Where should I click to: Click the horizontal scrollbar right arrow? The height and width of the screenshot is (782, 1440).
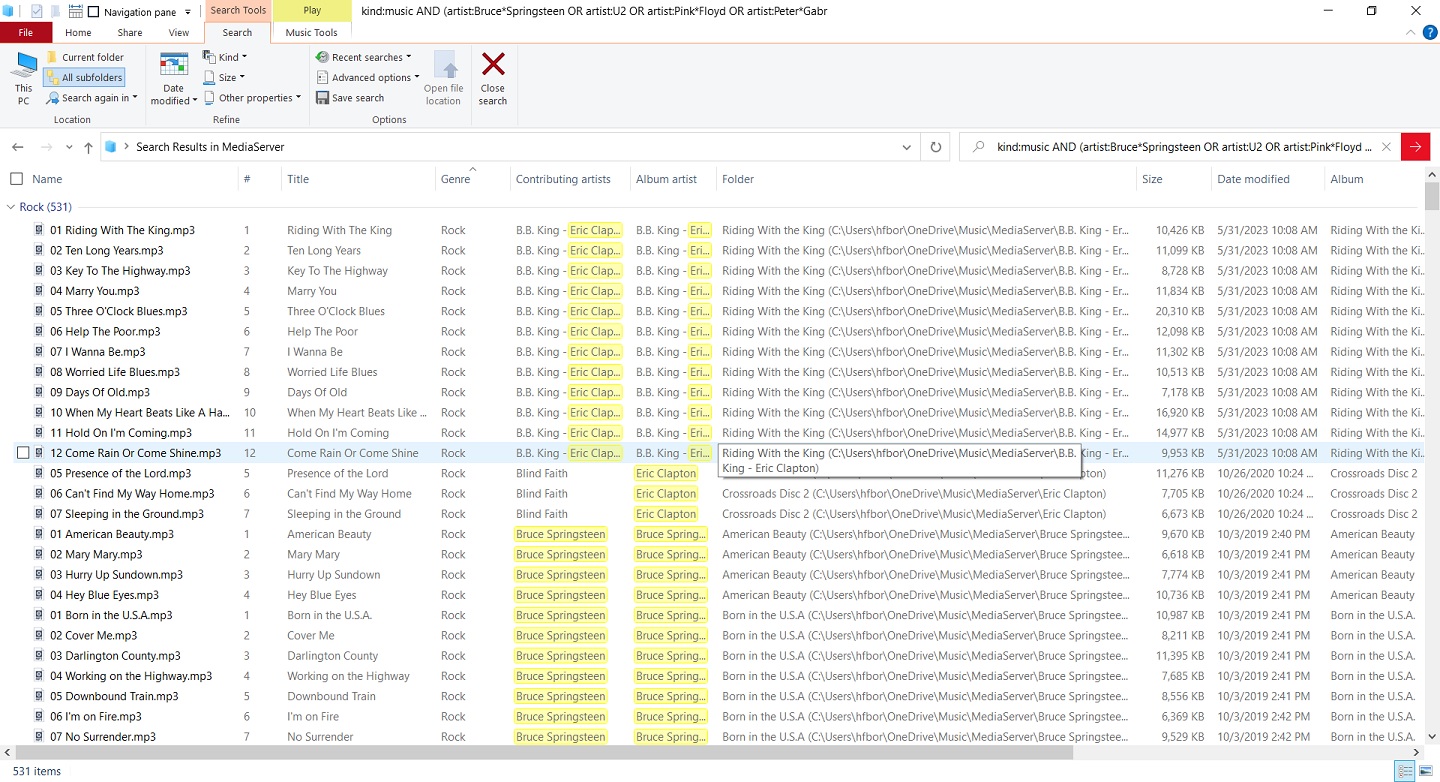tap(1415, 752)
